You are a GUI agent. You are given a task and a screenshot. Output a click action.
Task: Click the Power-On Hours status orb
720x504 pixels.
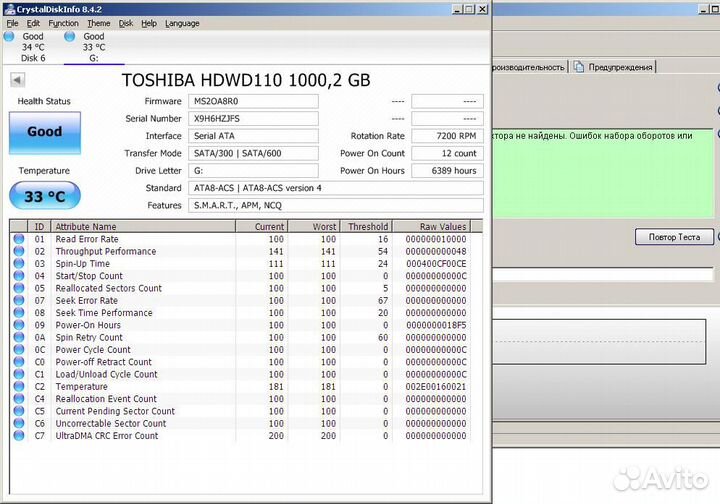(19, 325)
